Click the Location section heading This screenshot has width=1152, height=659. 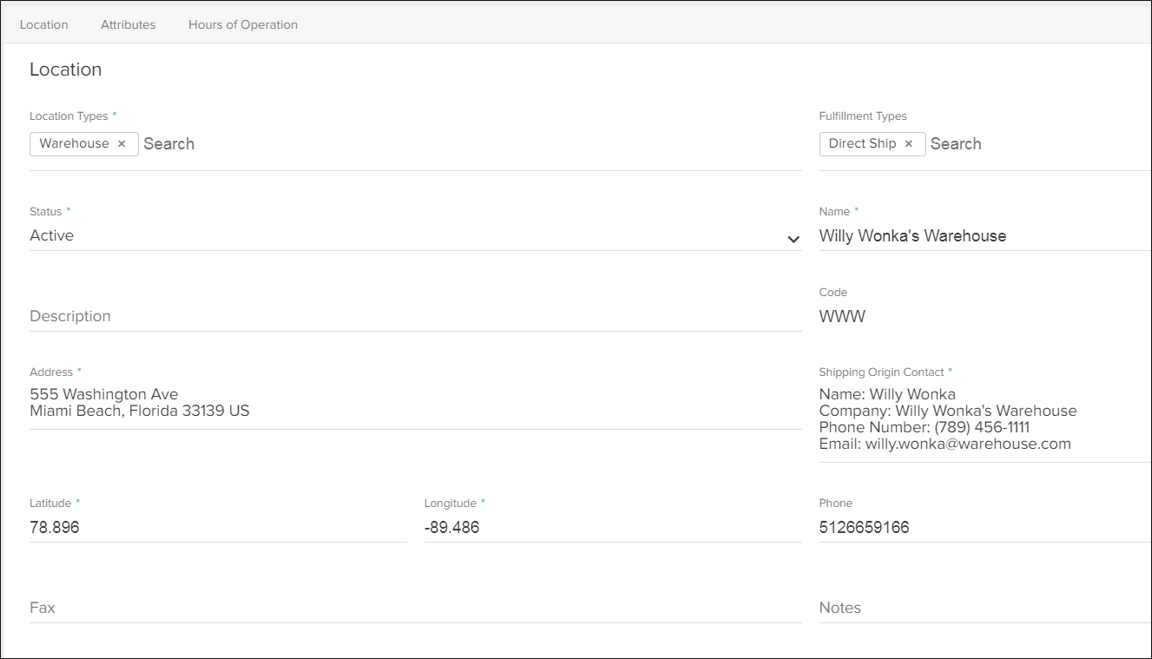65,70
